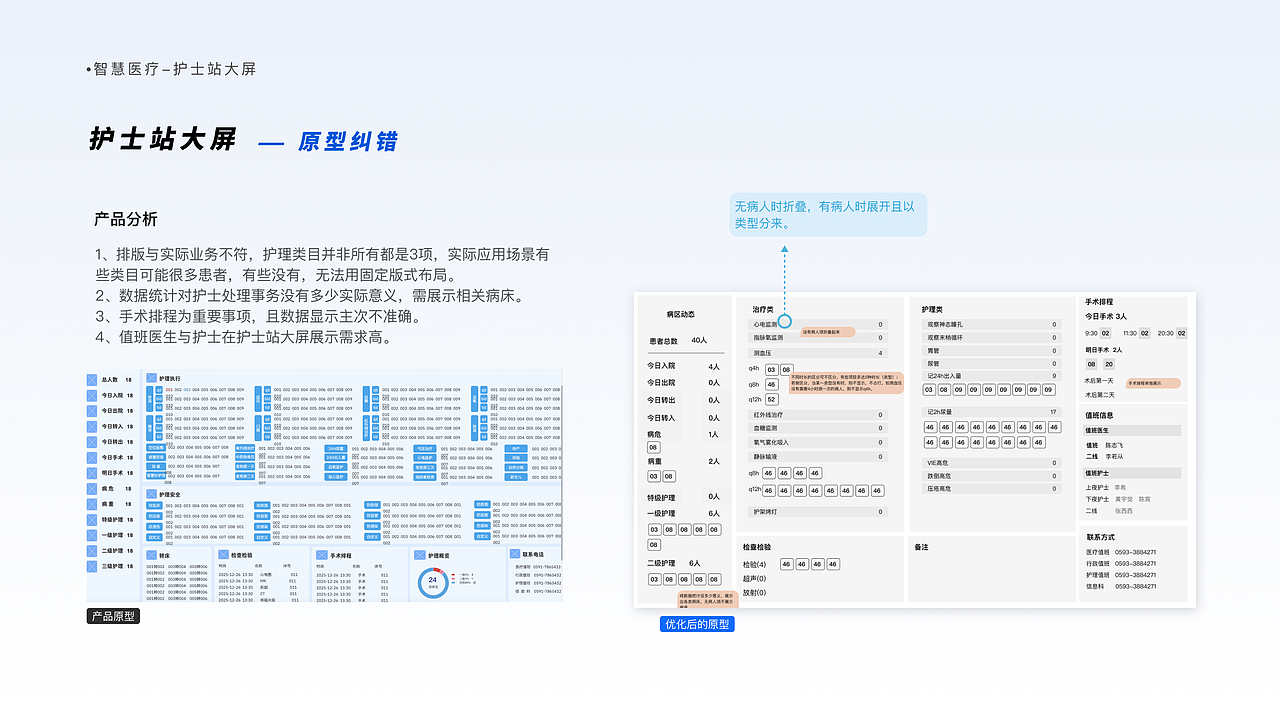This screenshot has width=1280, height=720.
Task: Click the 护理执行 panel icon
Action: click(152, 378)
